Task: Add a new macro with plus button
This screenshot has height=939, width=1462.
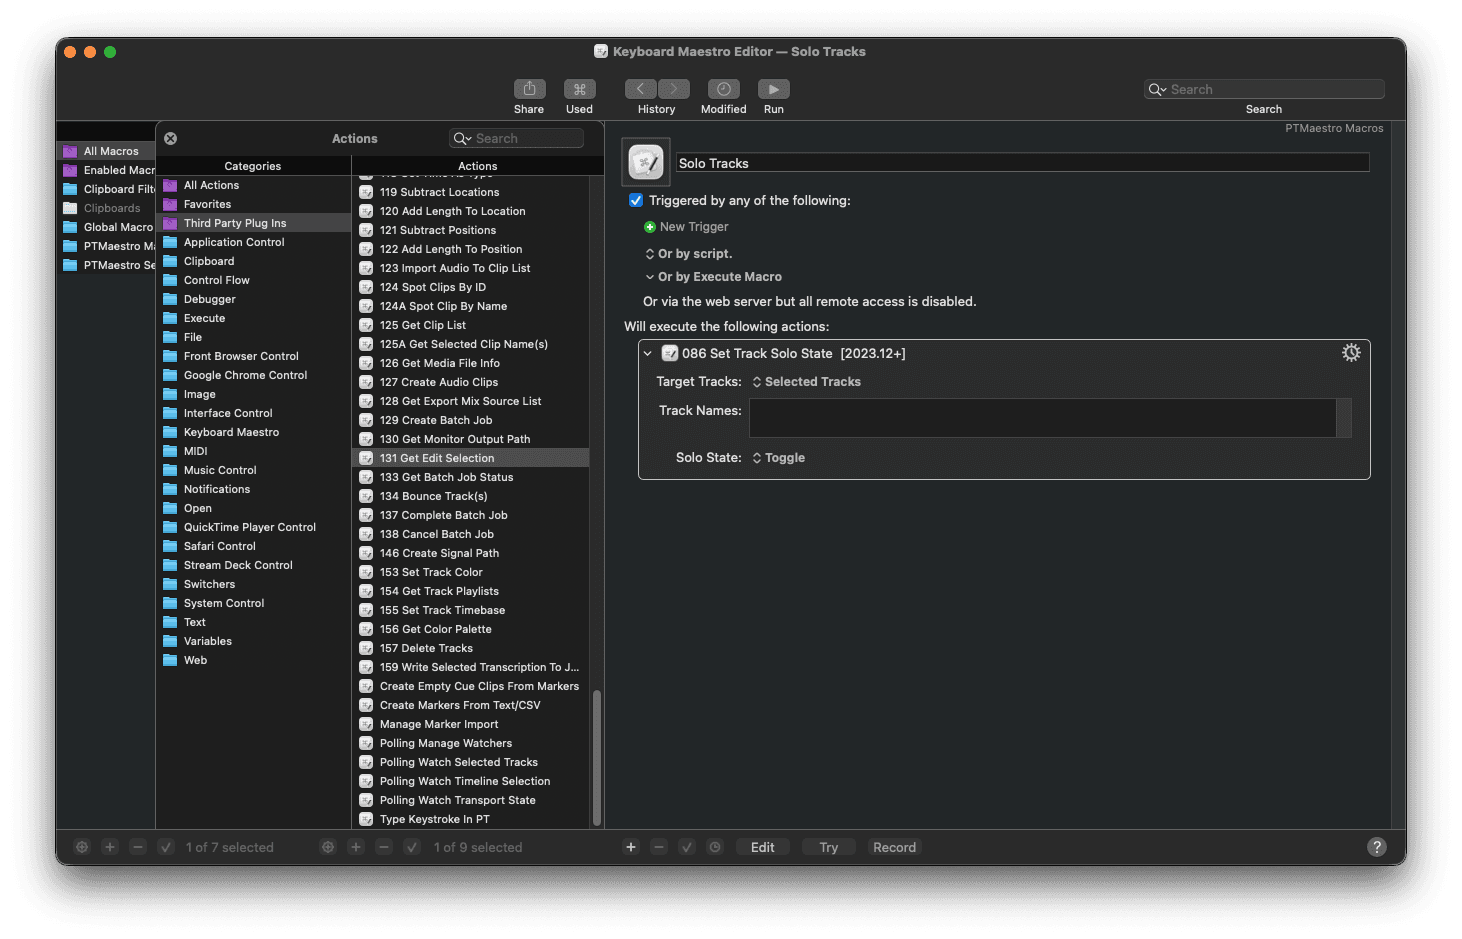Action: click(x=355, y=847)
